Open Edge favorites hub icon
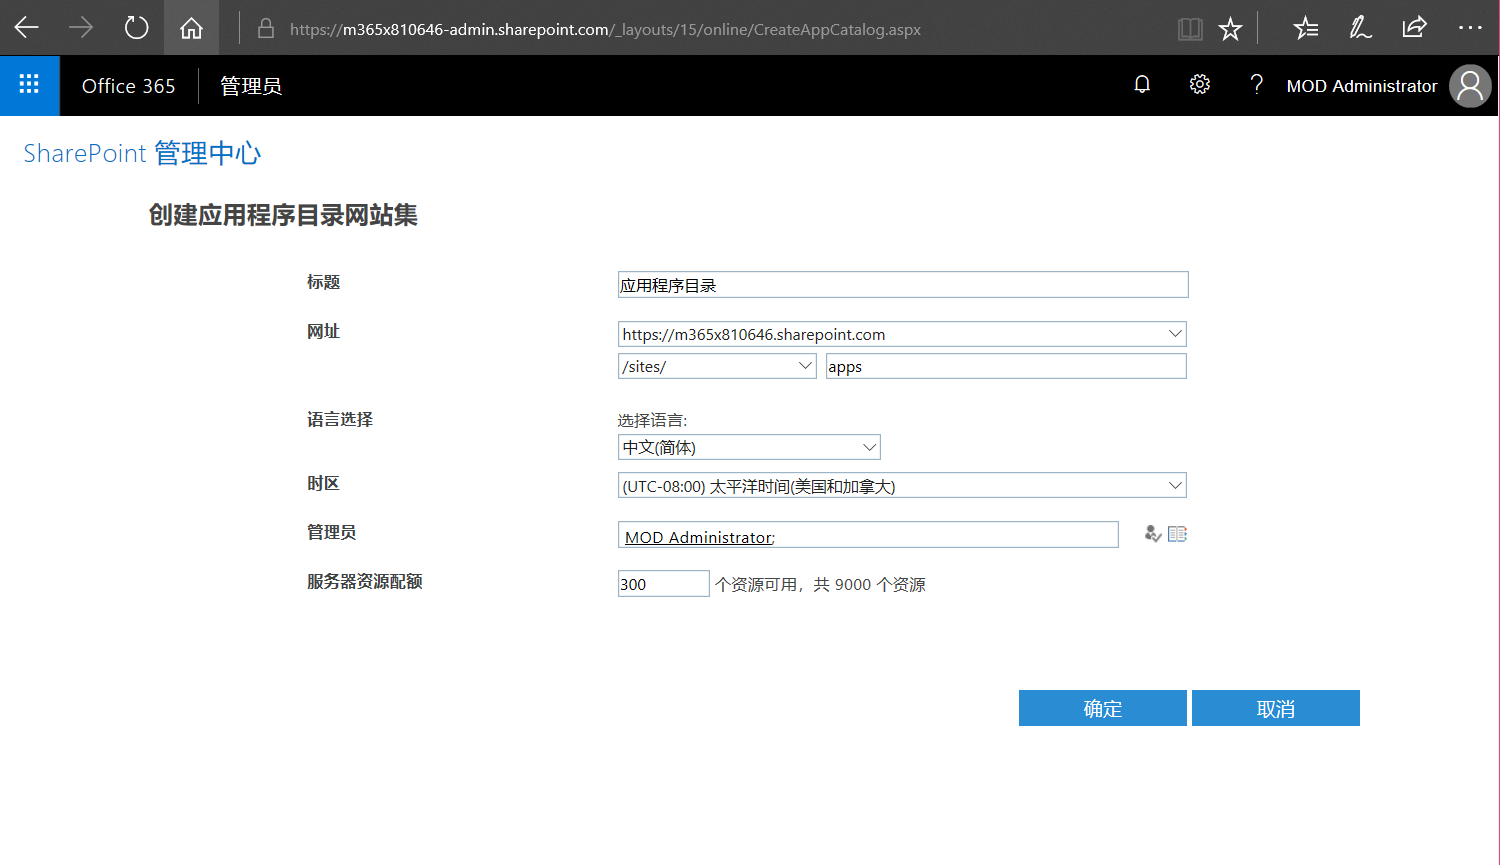Image resolution: width=1500 pixels, height=865 pixels. click(1305, 27)
